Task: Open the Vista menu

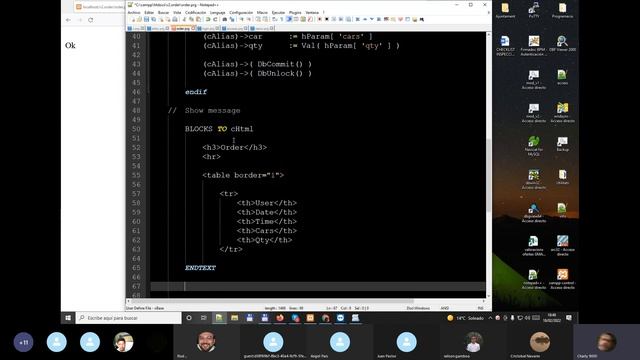Action: [177, 13]
